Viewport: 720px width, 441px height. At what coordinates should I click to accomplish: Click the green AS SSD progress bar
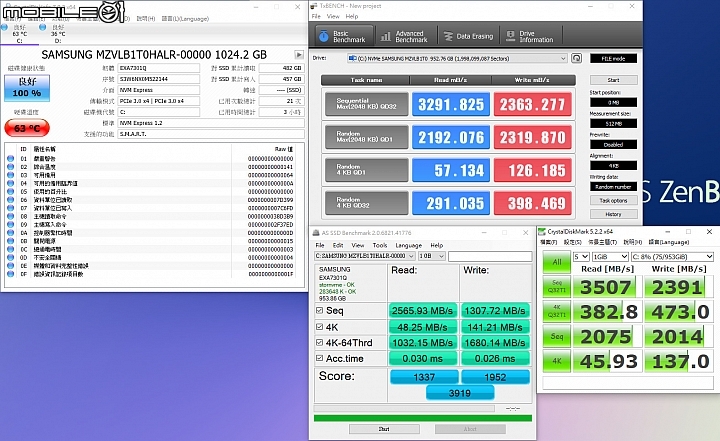(x=422, y=418)
